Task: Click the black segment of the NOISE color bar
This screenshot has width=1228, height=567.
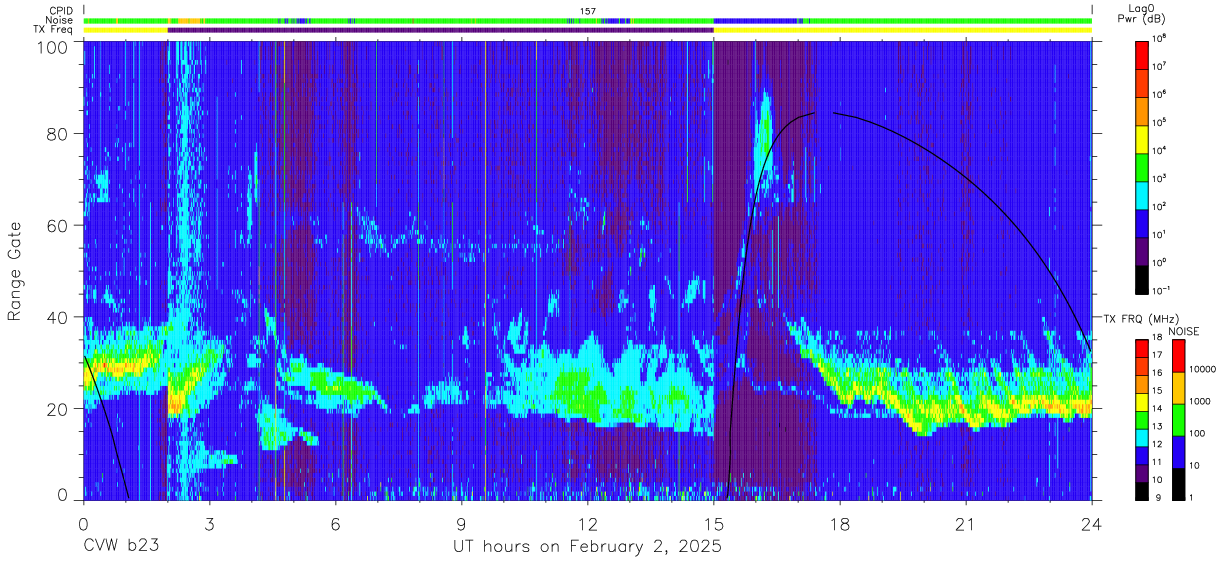Action: [x=1180, y=483]
